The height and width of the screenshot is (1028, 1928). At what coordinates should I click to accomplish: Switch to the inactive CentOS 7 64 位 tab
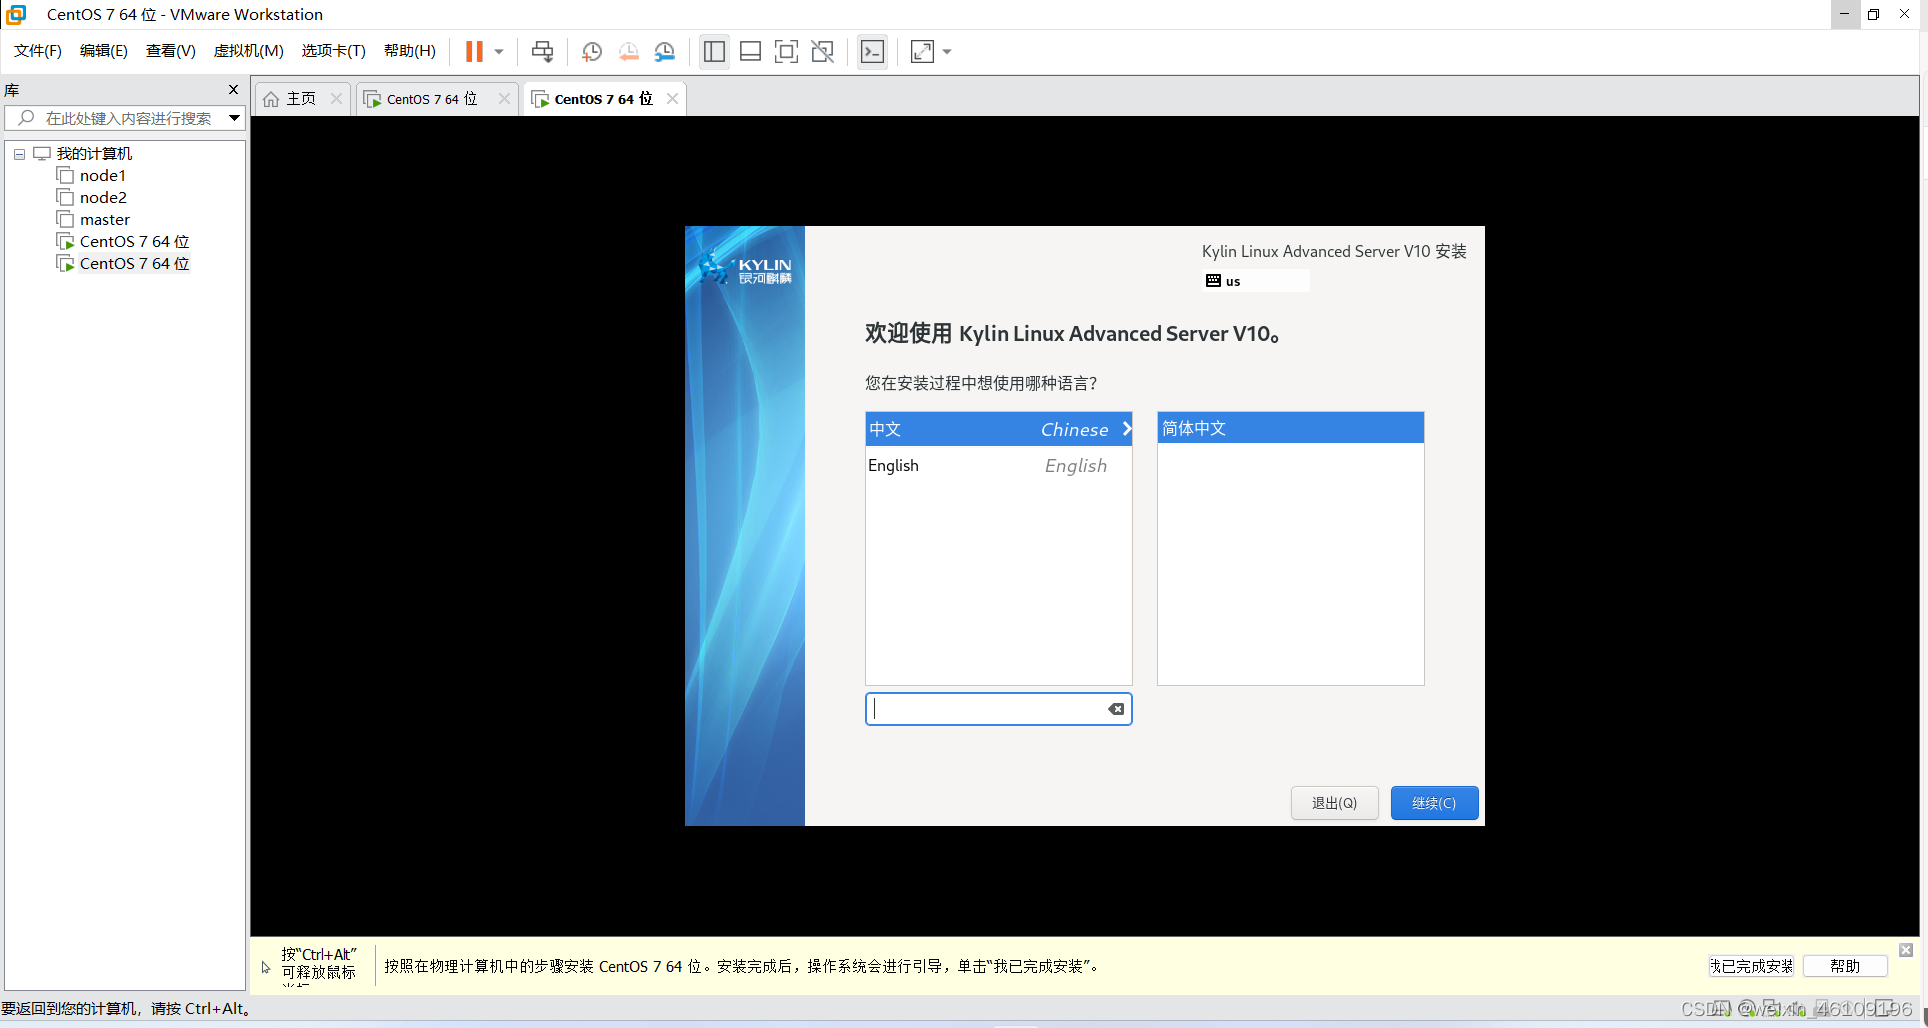(x=431, y=99)
